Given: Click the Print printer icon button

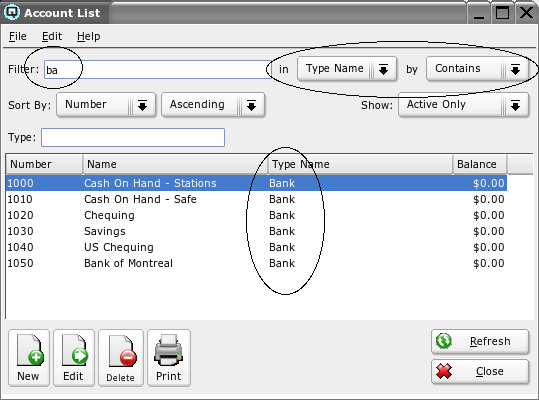Looking at the screenshot, I should (169, 358).
